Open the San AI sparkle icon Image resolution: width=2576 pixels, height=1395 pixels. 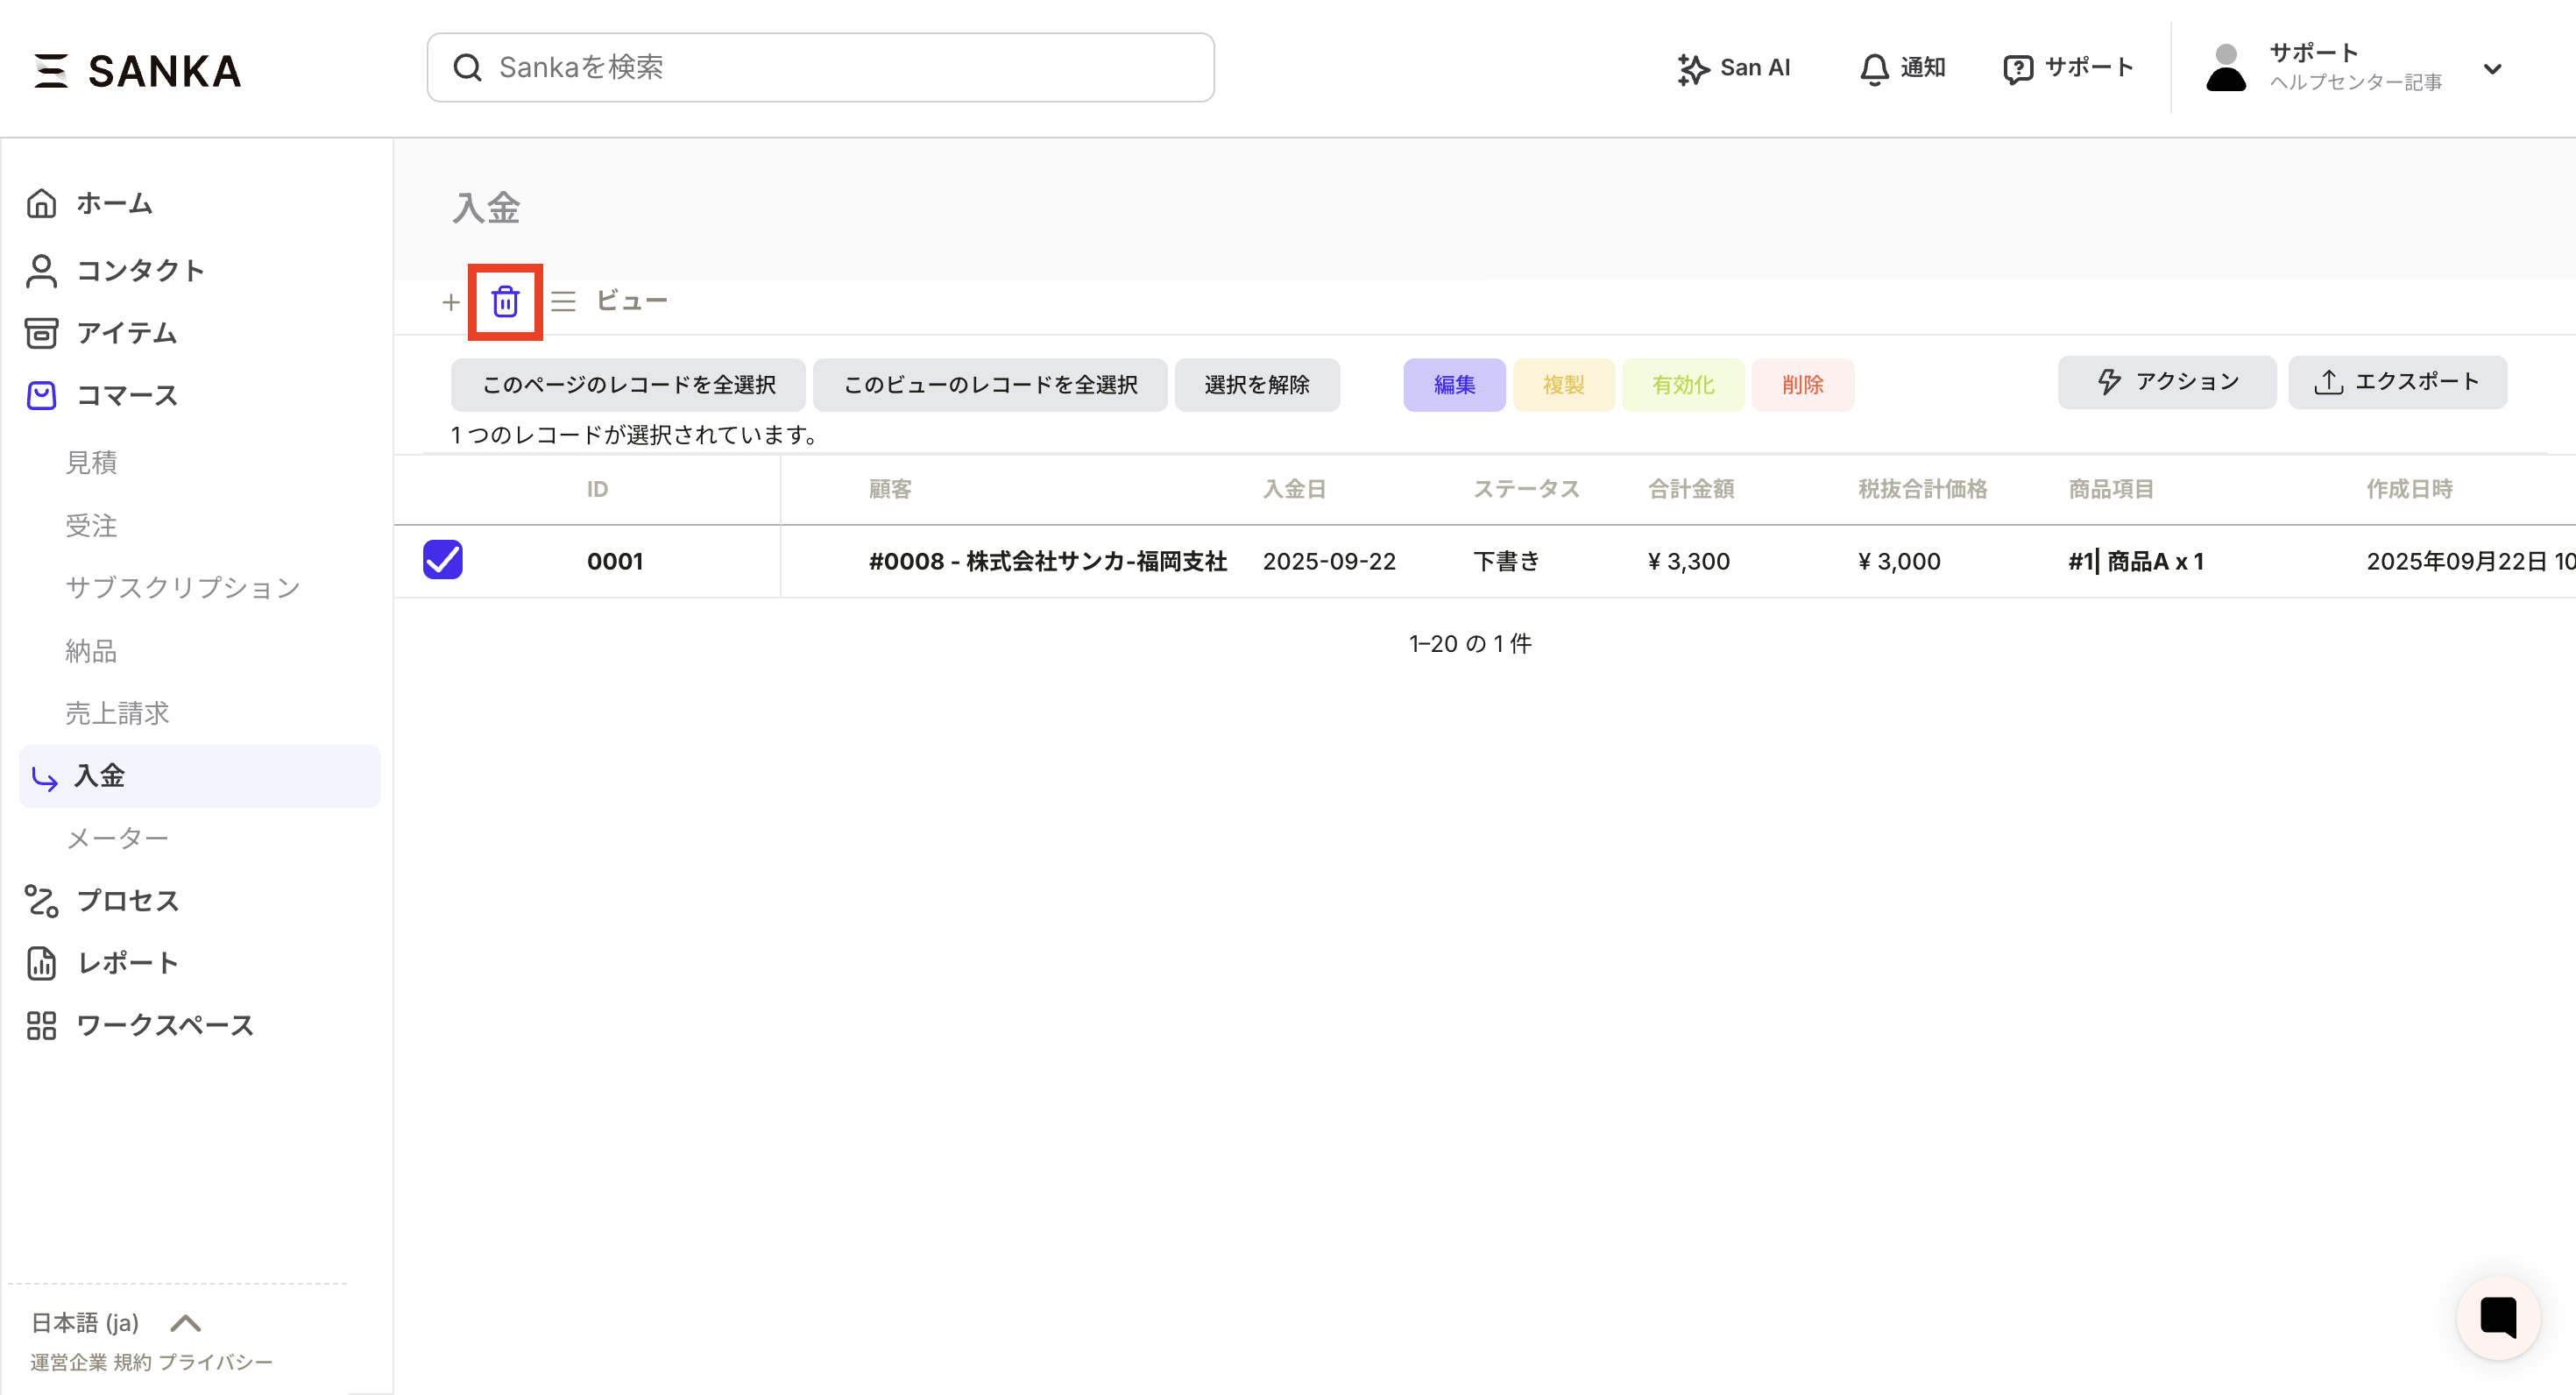pyautogui.click(x=1692, y=68)
